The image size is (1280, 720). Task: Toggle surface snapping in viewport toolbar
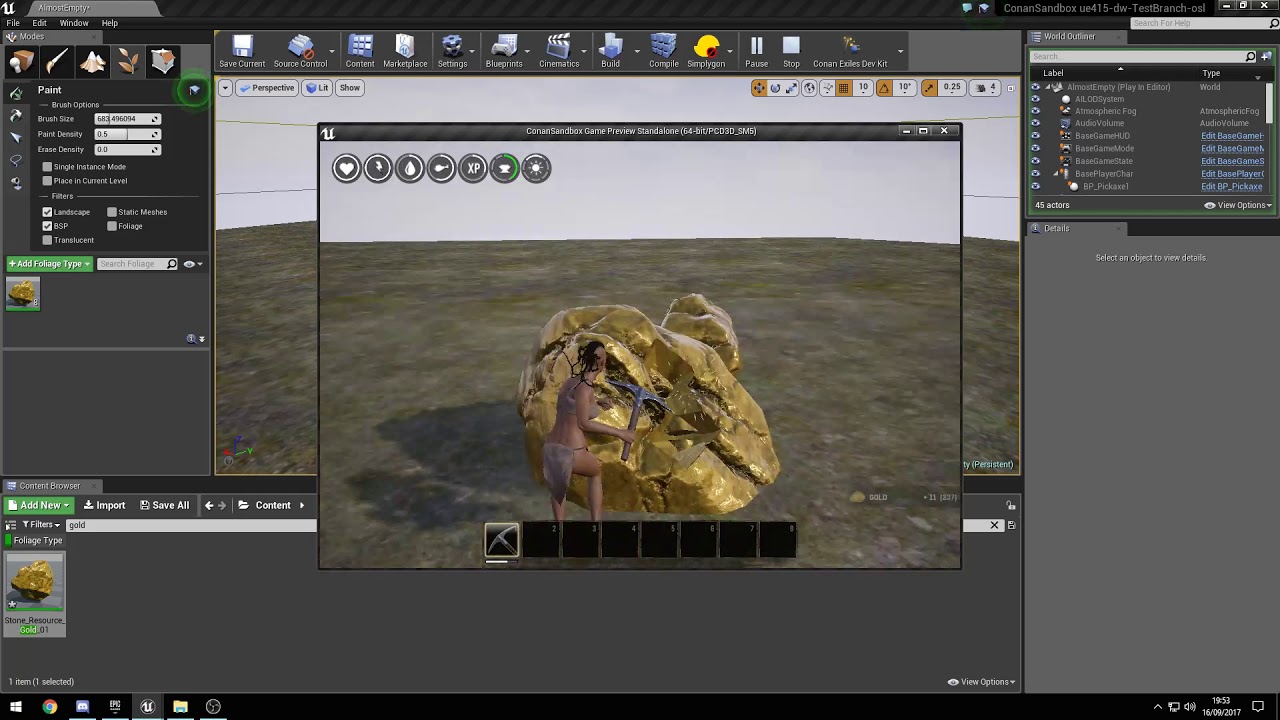tap(827, 88)
